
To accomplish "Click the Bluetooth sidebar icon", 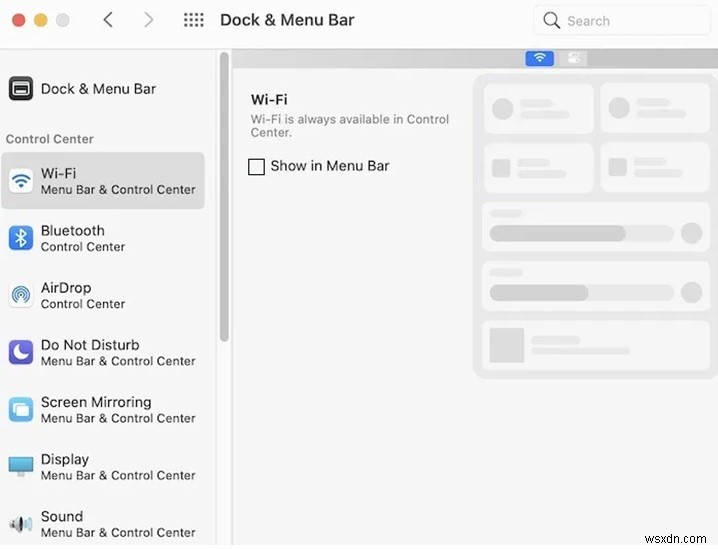I will (x=21, y=238).
